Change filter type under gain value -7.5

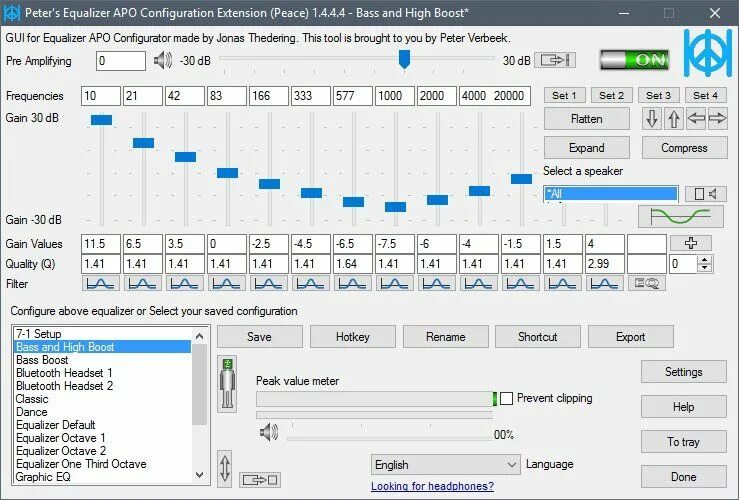394,284
